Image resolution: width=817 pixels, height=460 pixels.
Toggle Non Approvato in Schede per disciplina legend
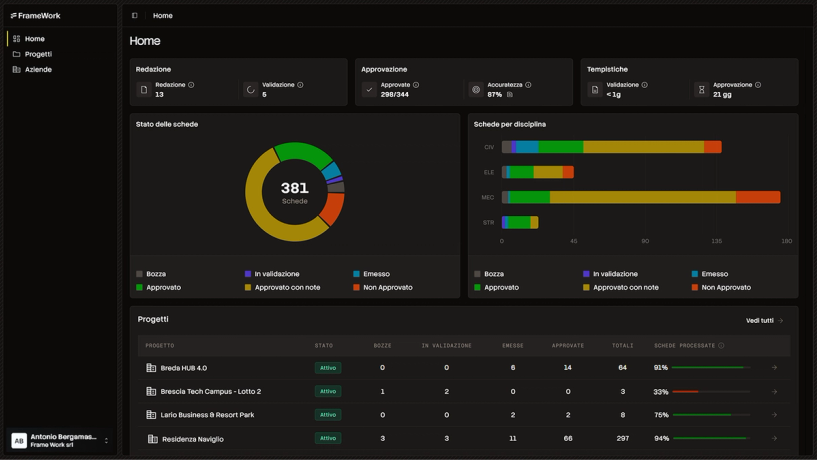click(x=721, y=288)
